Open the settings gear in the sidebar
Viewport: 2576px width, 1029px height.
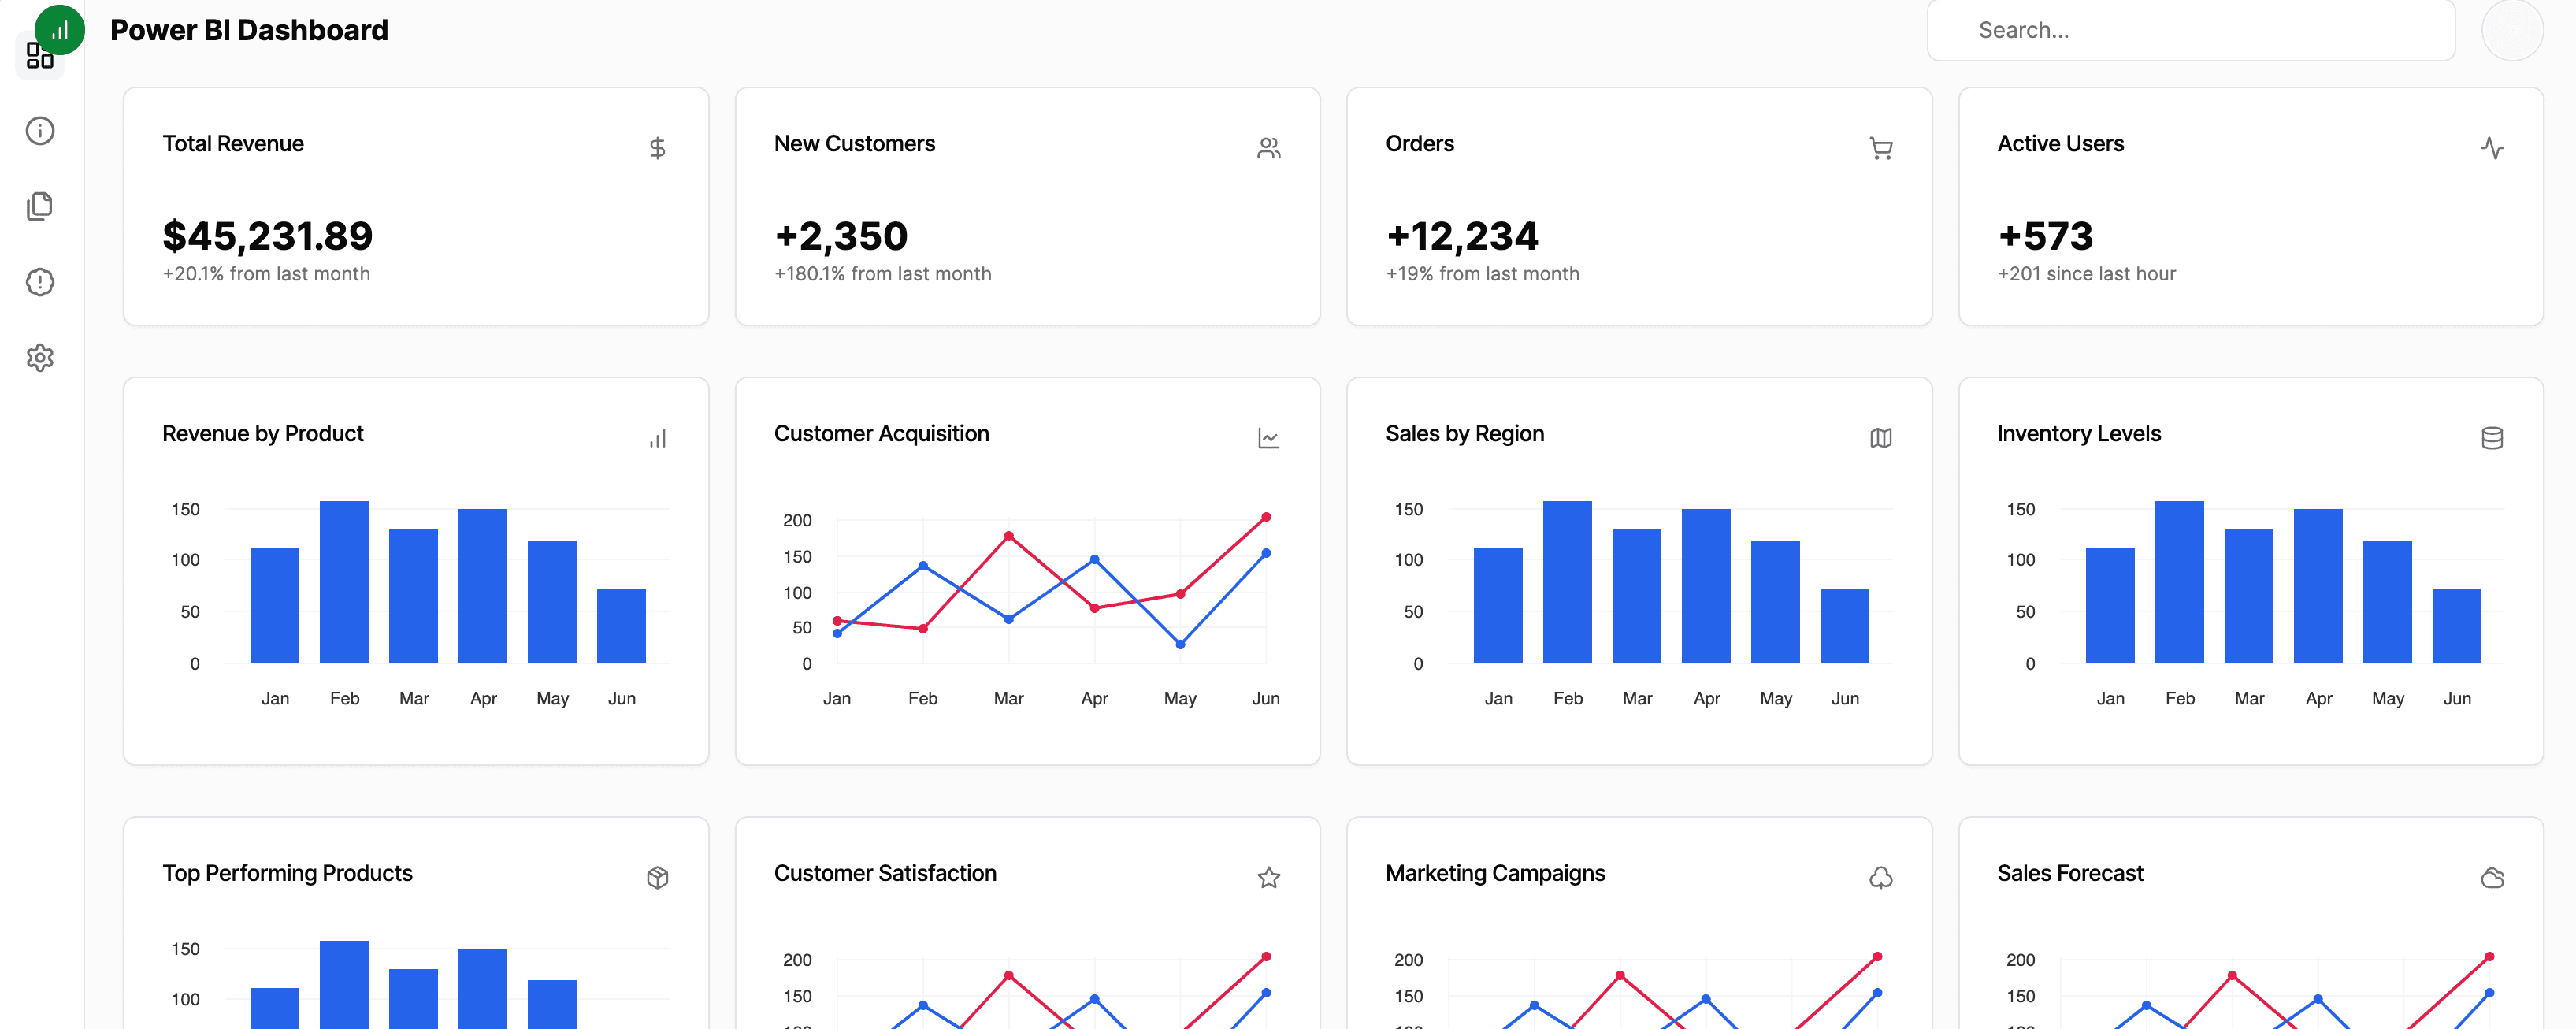pos(40,357)
